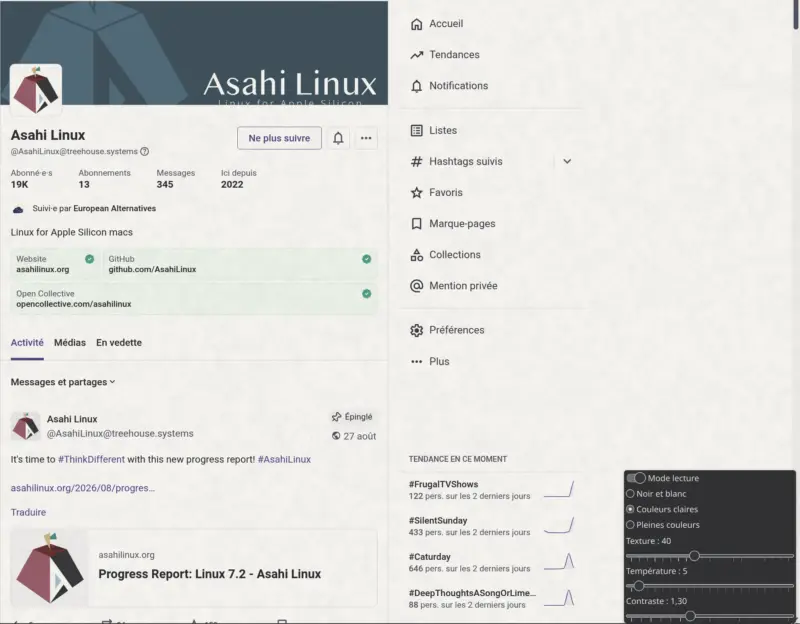Click the Accueil home icon

416,24
